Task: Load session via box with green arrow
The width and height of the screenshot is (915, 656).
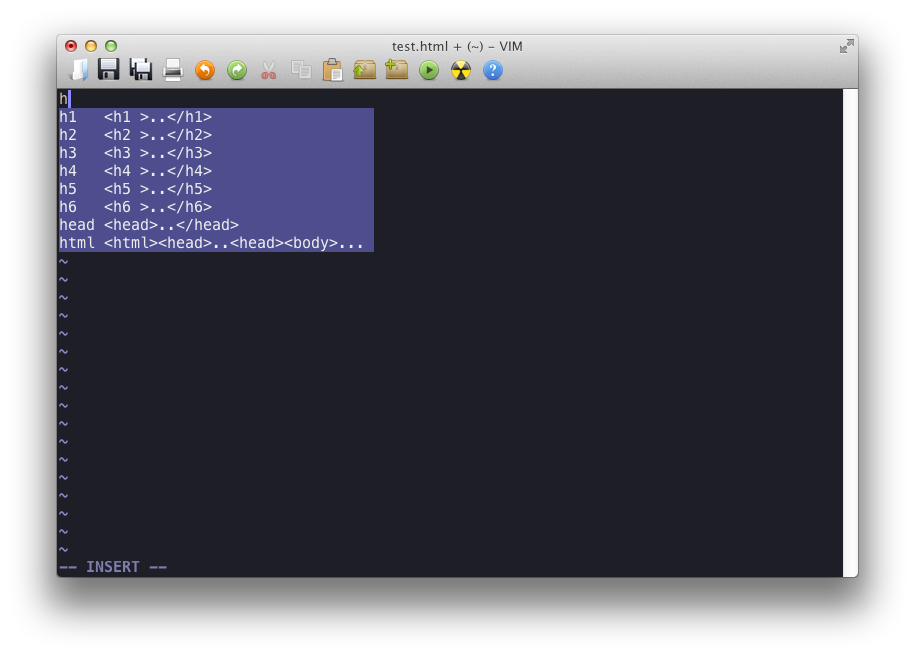Action: coord(364,70)
